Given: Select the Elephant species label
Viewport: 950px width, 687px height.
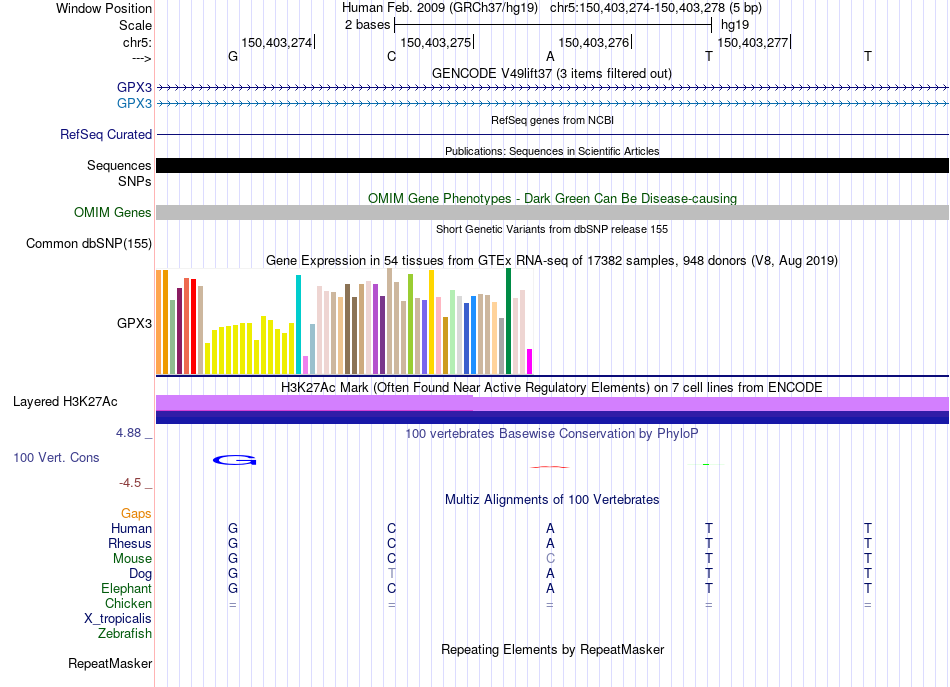Looking at the screenshot, I should 126,588.
